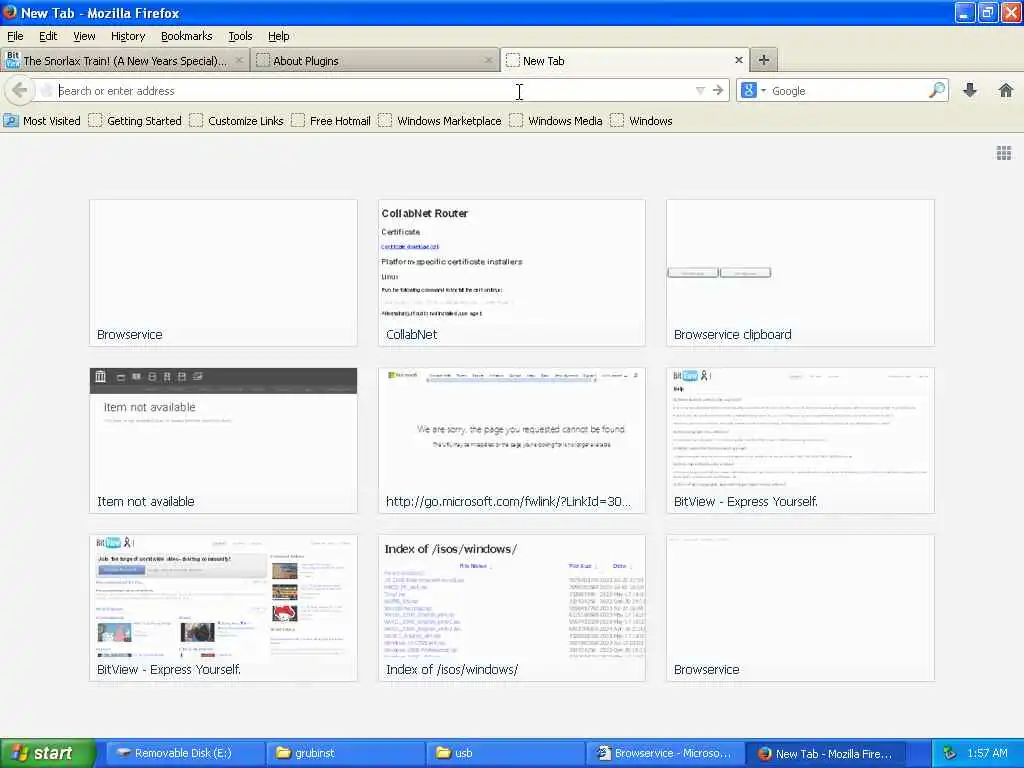
Task: Open the Customize Links bookmark
Action: 236,121
